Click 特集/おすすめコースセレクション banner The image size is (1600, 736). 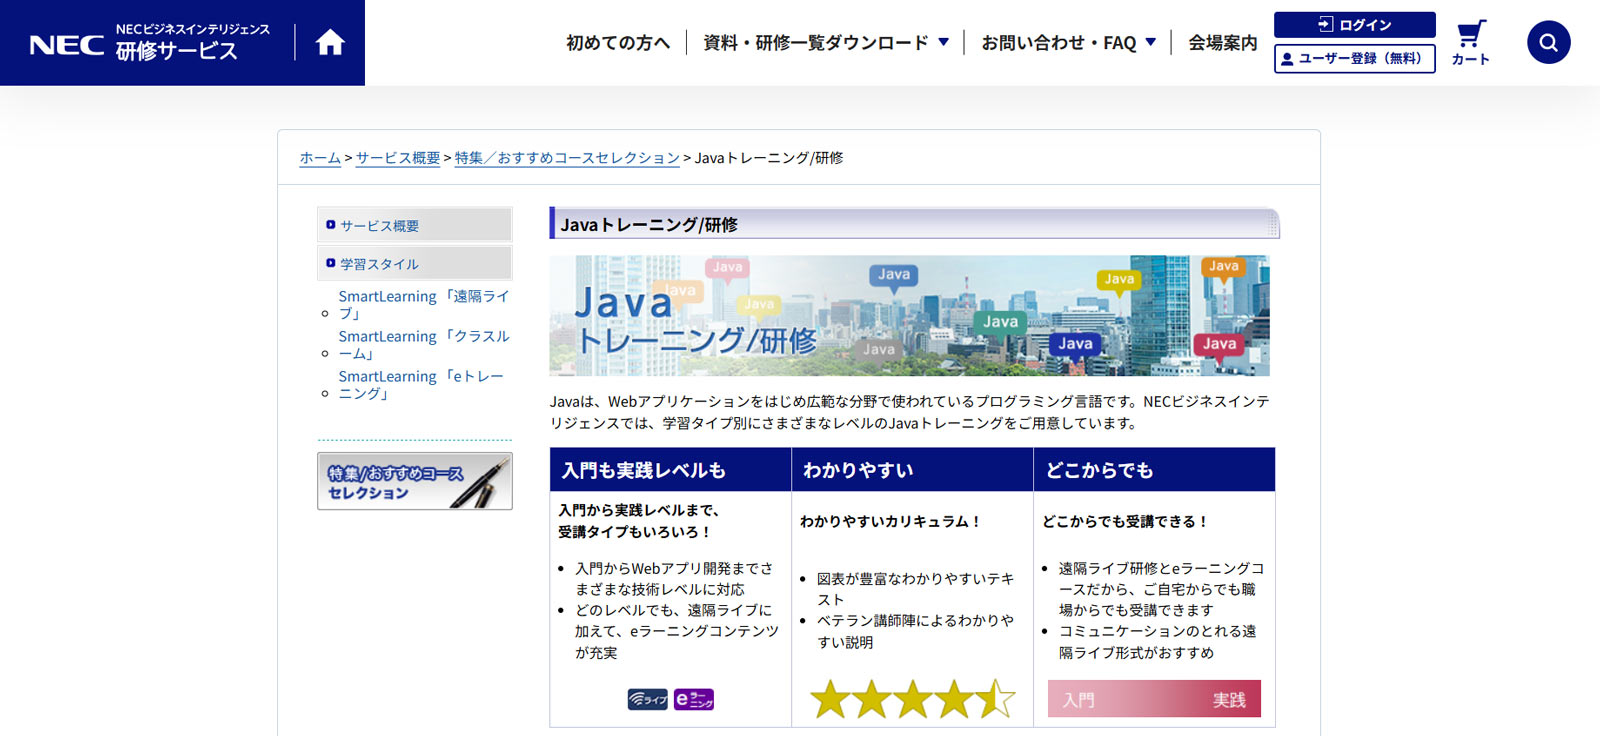(415, 481)
